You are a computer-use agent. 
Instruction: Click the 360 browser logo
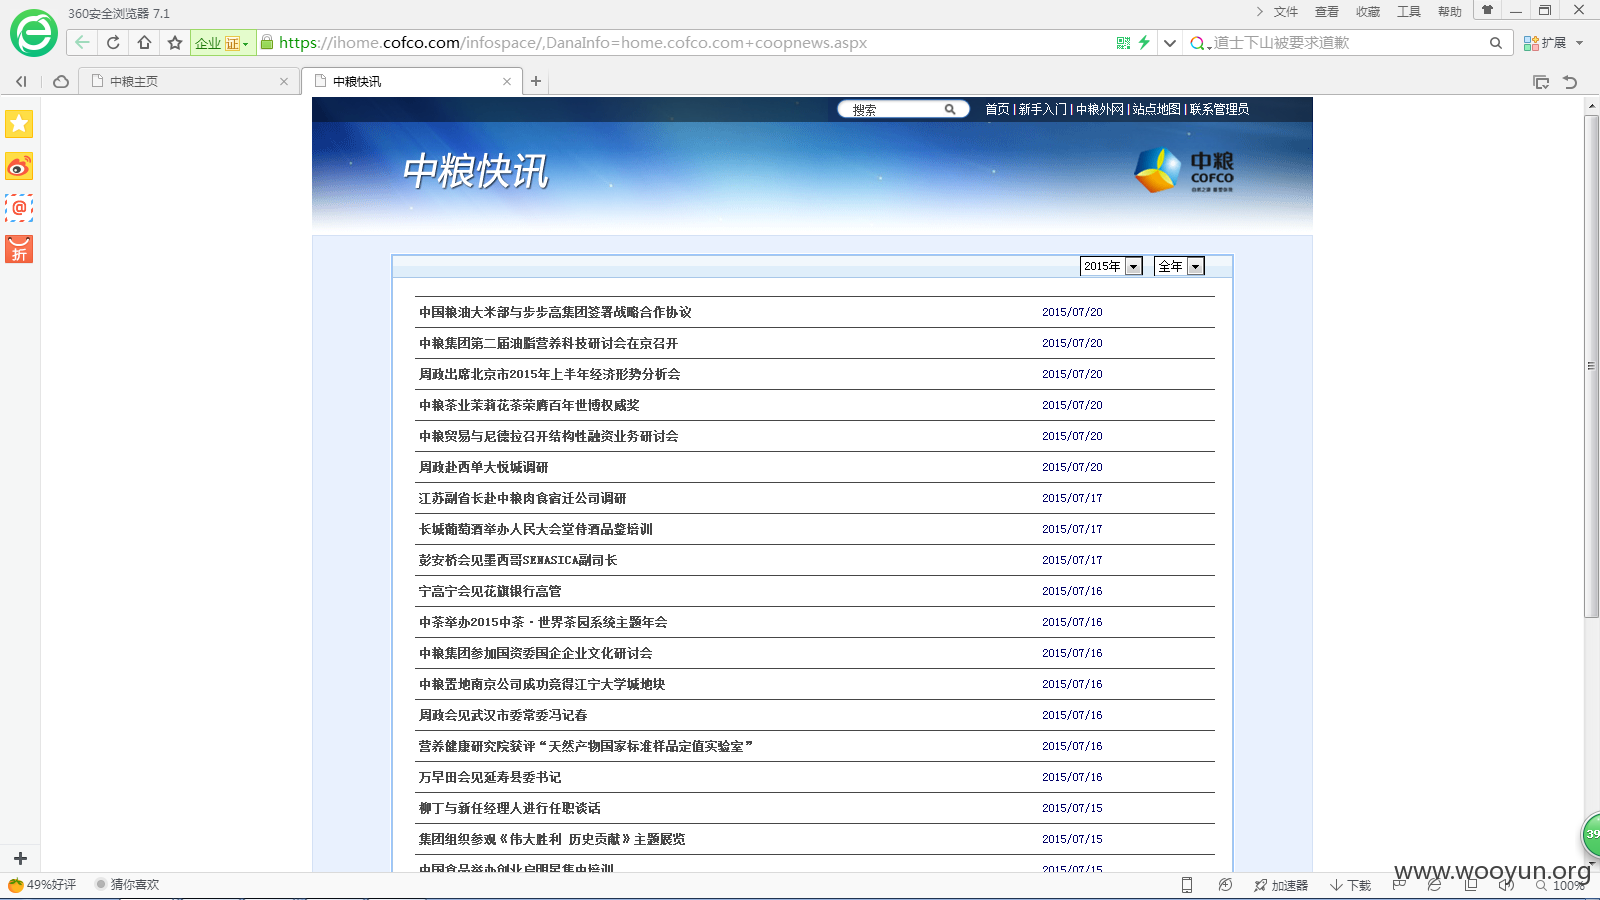click(33, 33)
